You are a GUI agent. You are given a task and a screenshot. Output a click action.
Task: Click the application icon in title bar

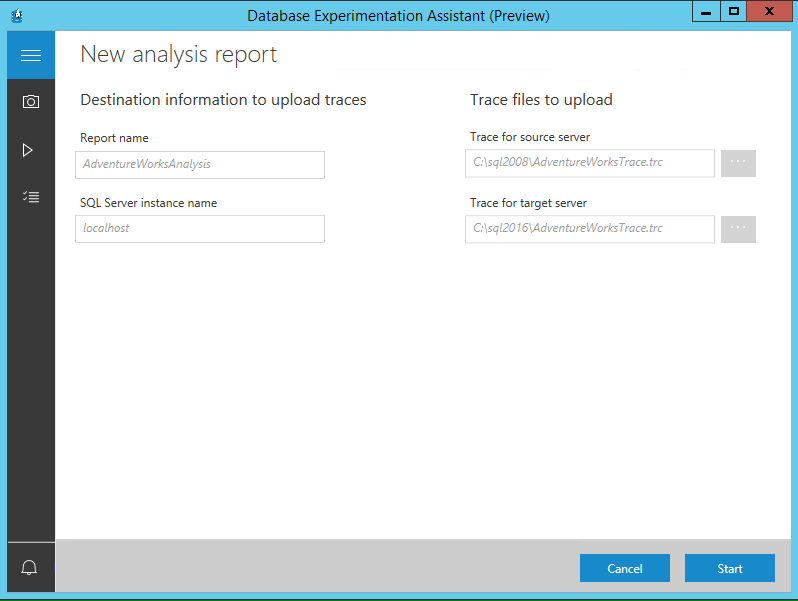pos(17,15)
